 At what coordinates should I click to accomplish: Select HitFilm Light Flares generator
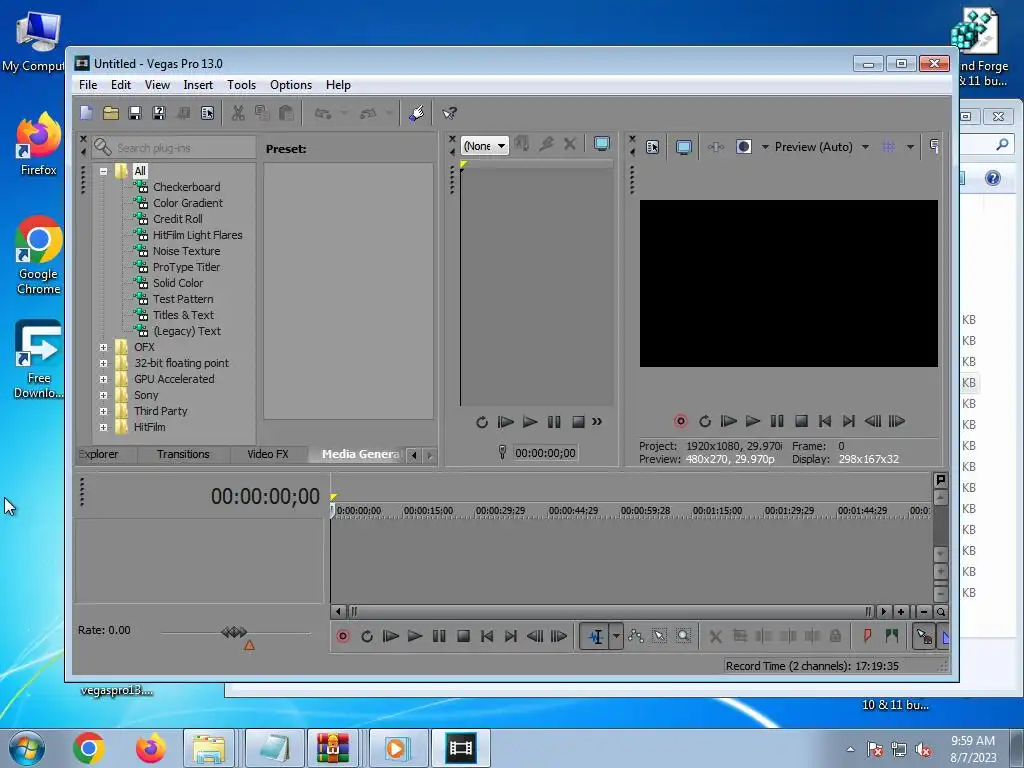(197, 235)
